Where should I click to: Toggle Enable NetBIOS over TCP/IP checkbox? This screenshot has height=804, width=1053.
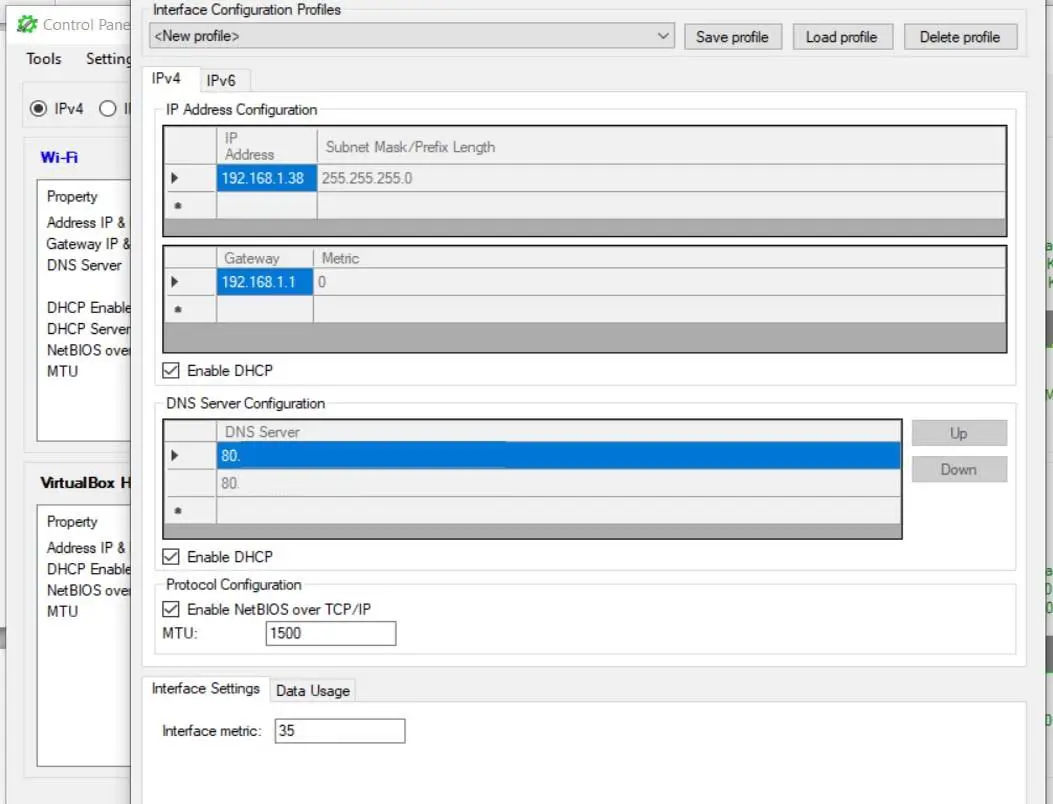171,609
